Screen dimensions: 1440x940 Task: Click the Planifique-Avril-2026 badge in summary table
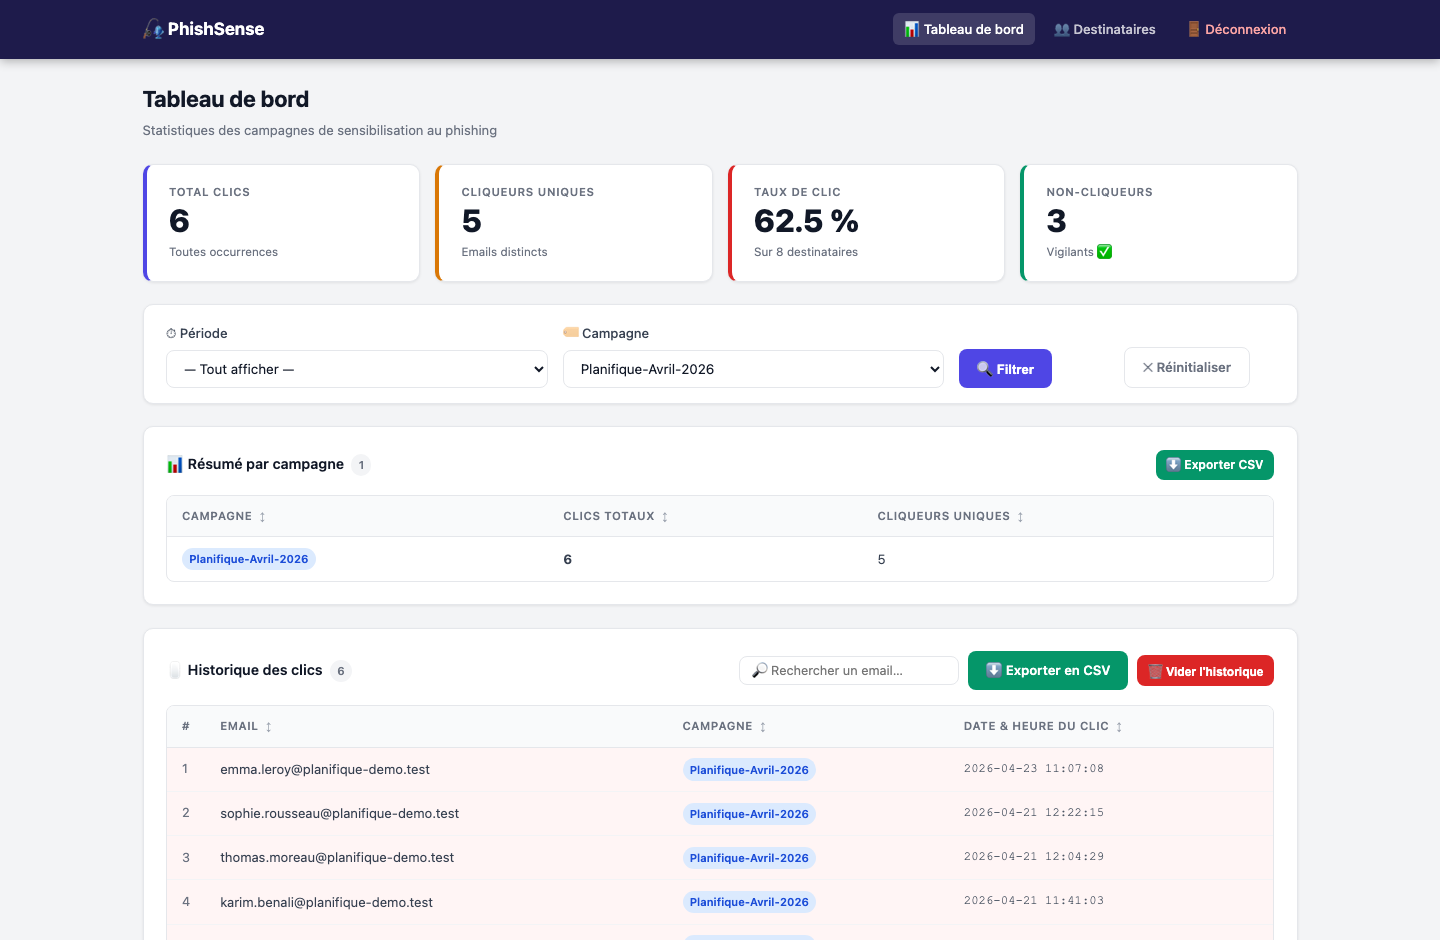[x=249, y=559]
